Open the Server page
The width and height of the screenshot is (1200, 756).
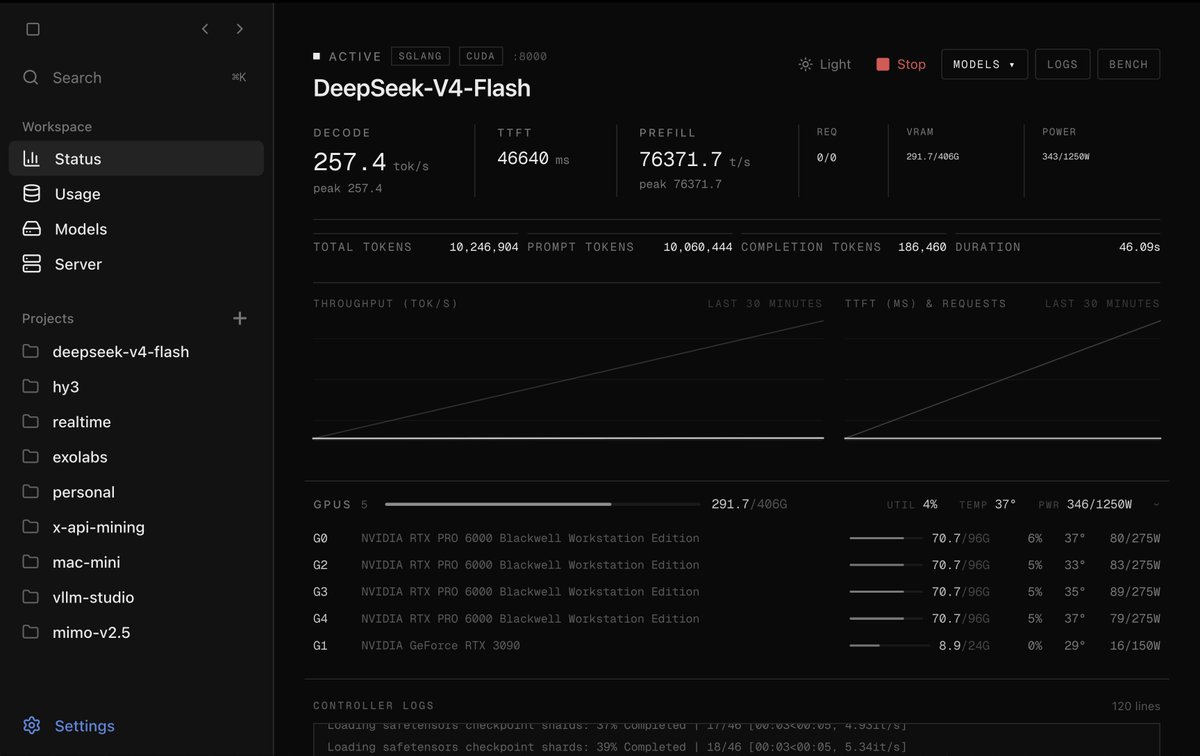coord(136,264)
